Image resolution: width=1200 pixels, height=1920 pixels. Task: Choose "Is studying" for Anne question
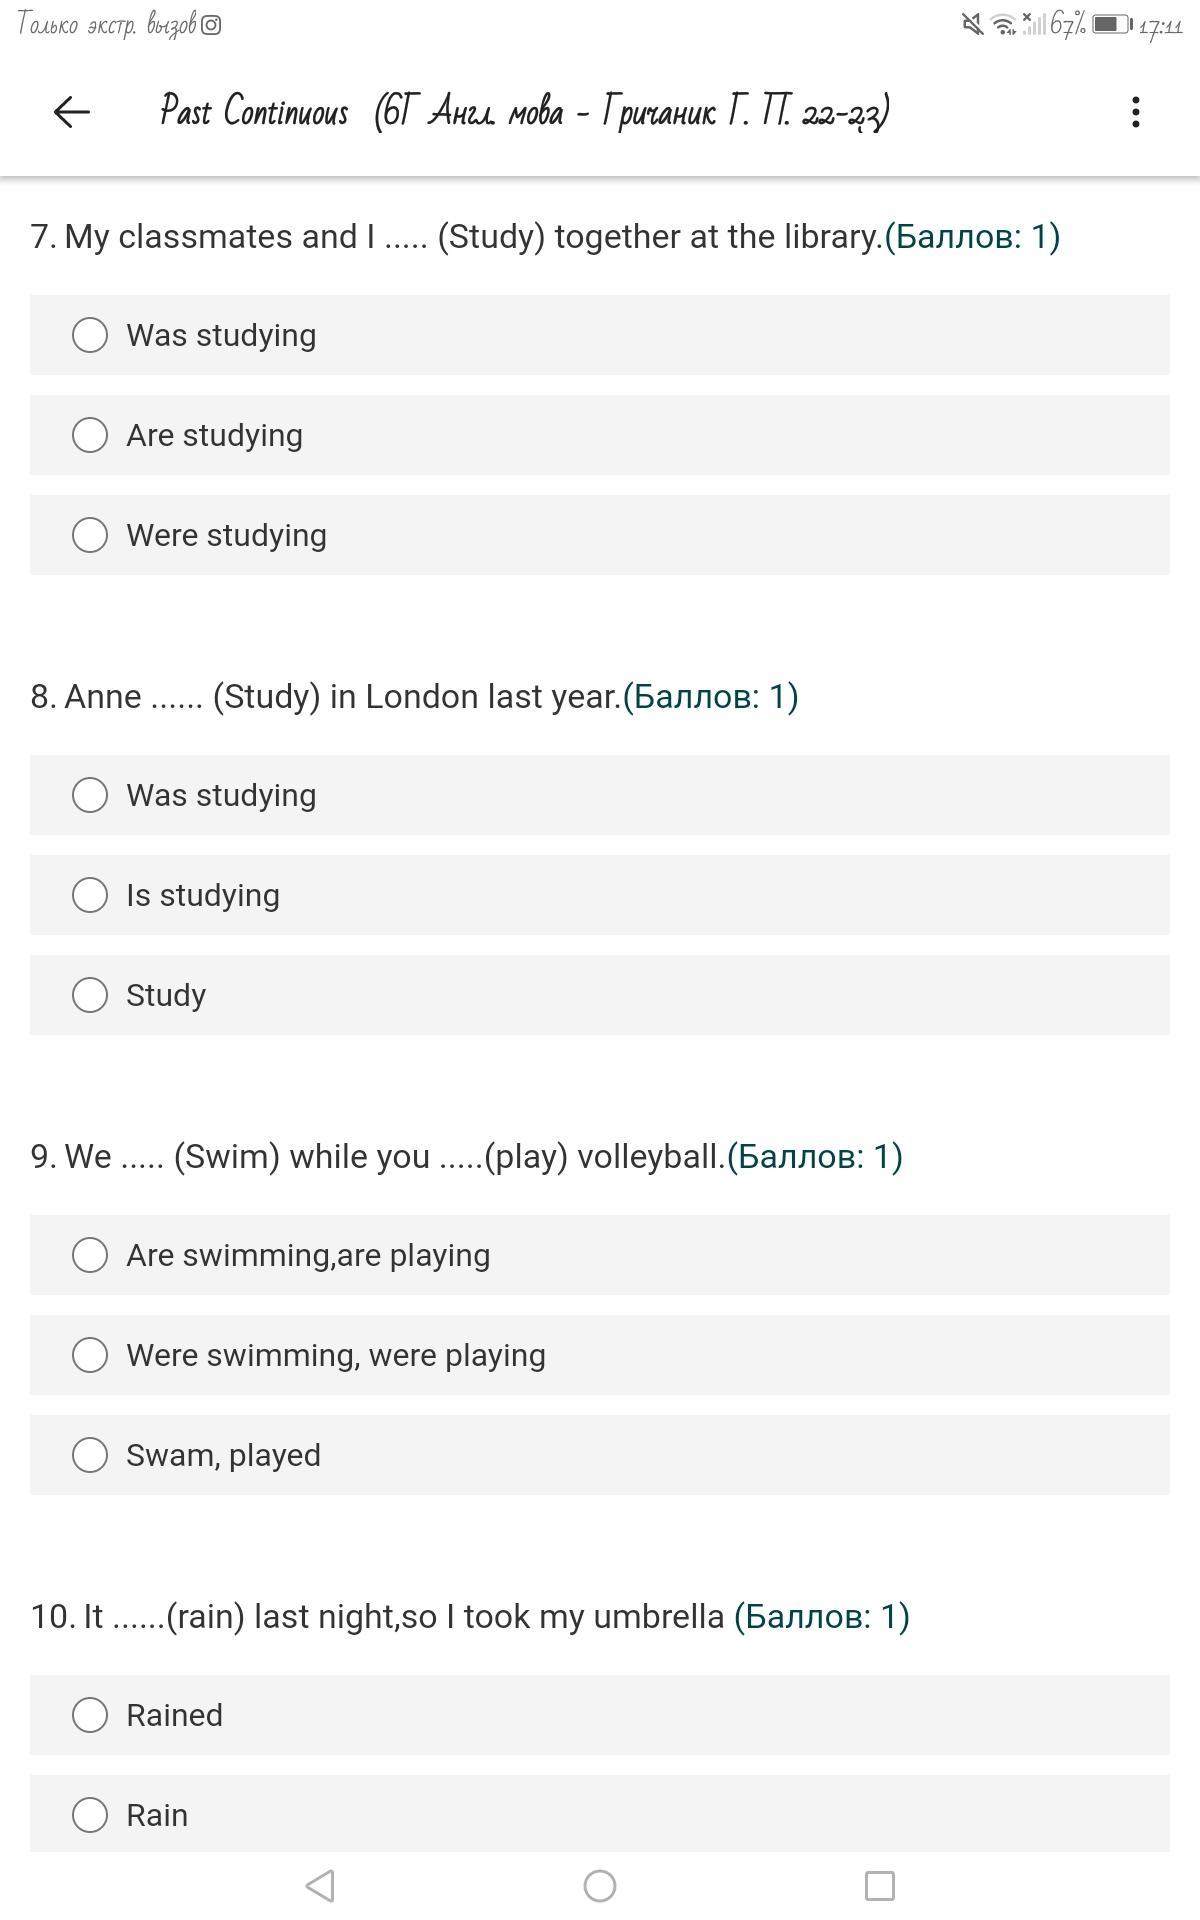click(x=90, y=895)
